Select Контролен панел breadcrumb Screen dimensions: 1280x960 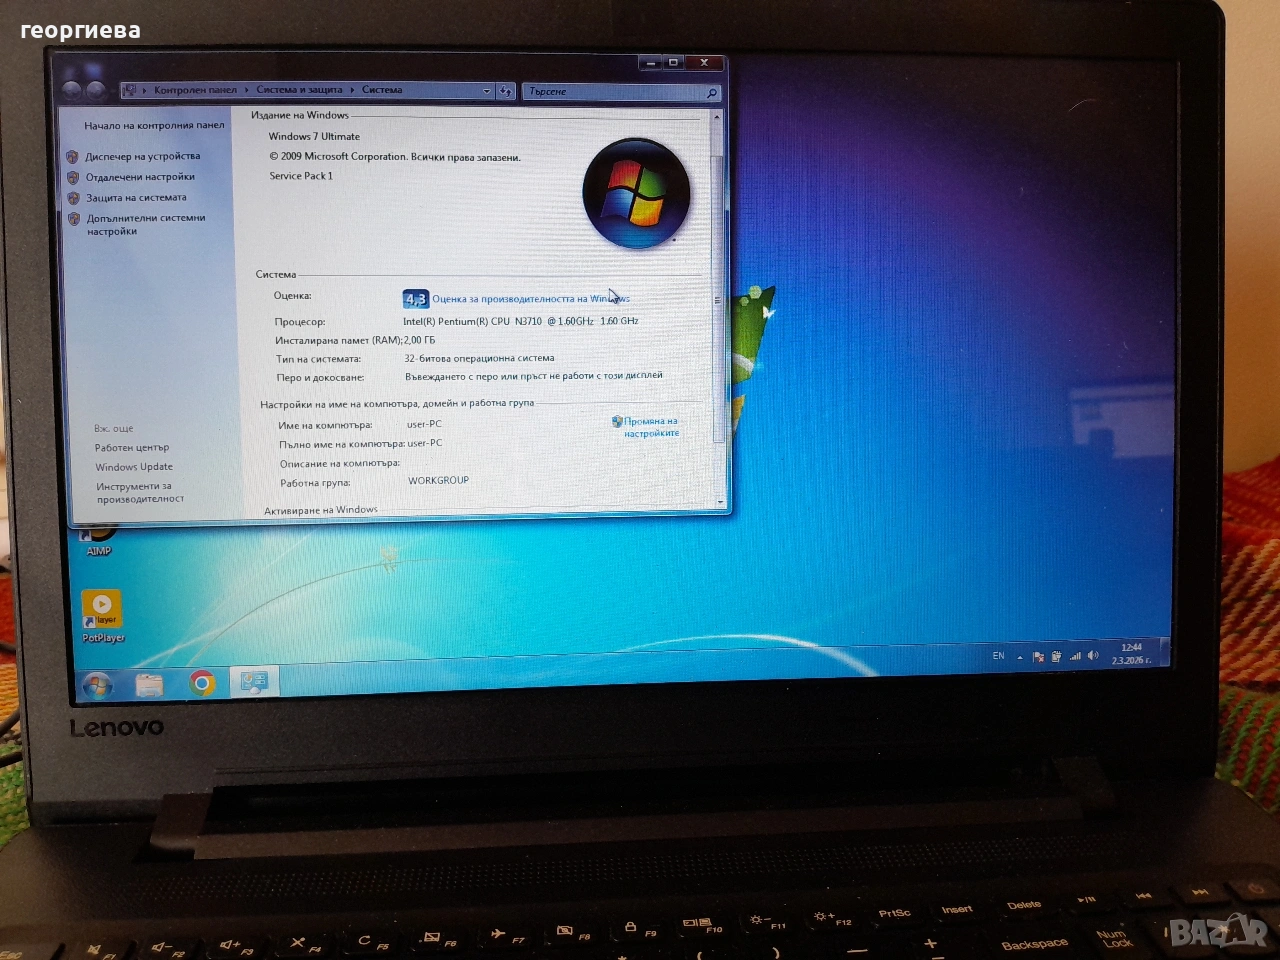point(195,90)
